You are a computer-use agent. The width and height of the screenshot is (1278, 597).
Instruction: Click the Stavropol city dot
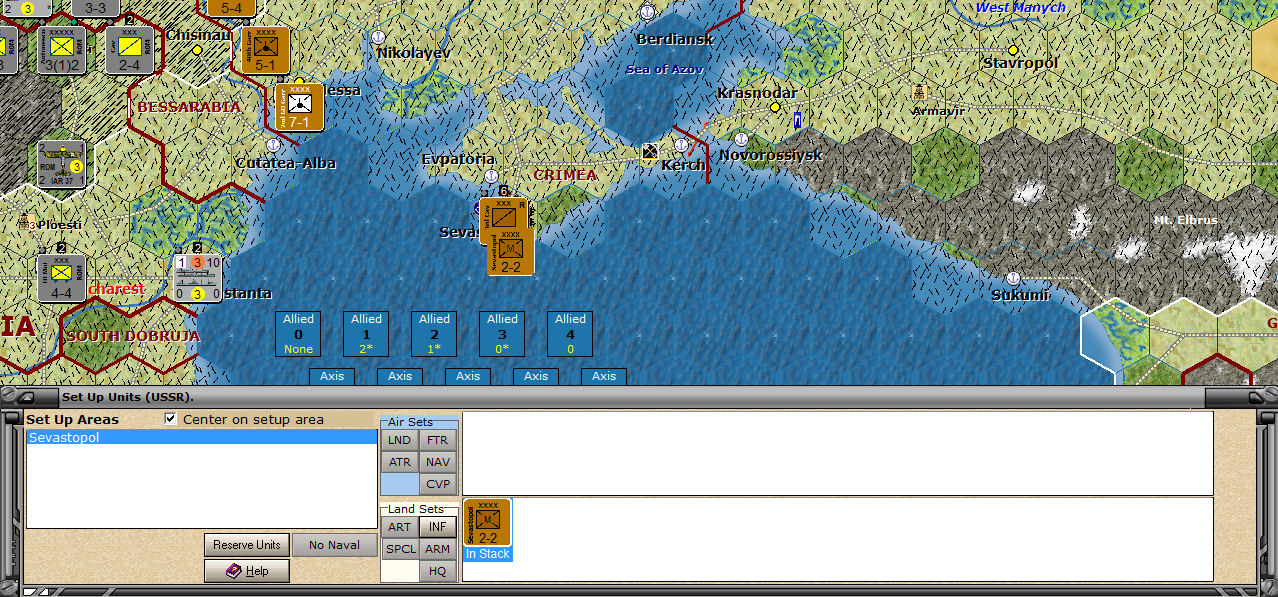click(x=1013, y=49)
